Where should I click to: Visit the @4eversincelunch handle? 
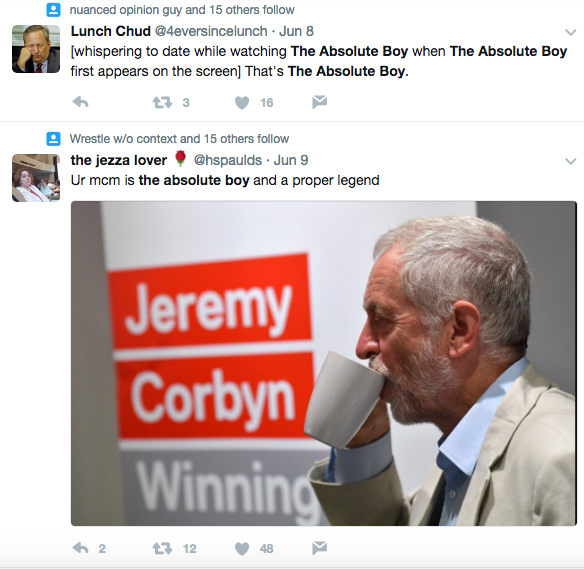211,31
